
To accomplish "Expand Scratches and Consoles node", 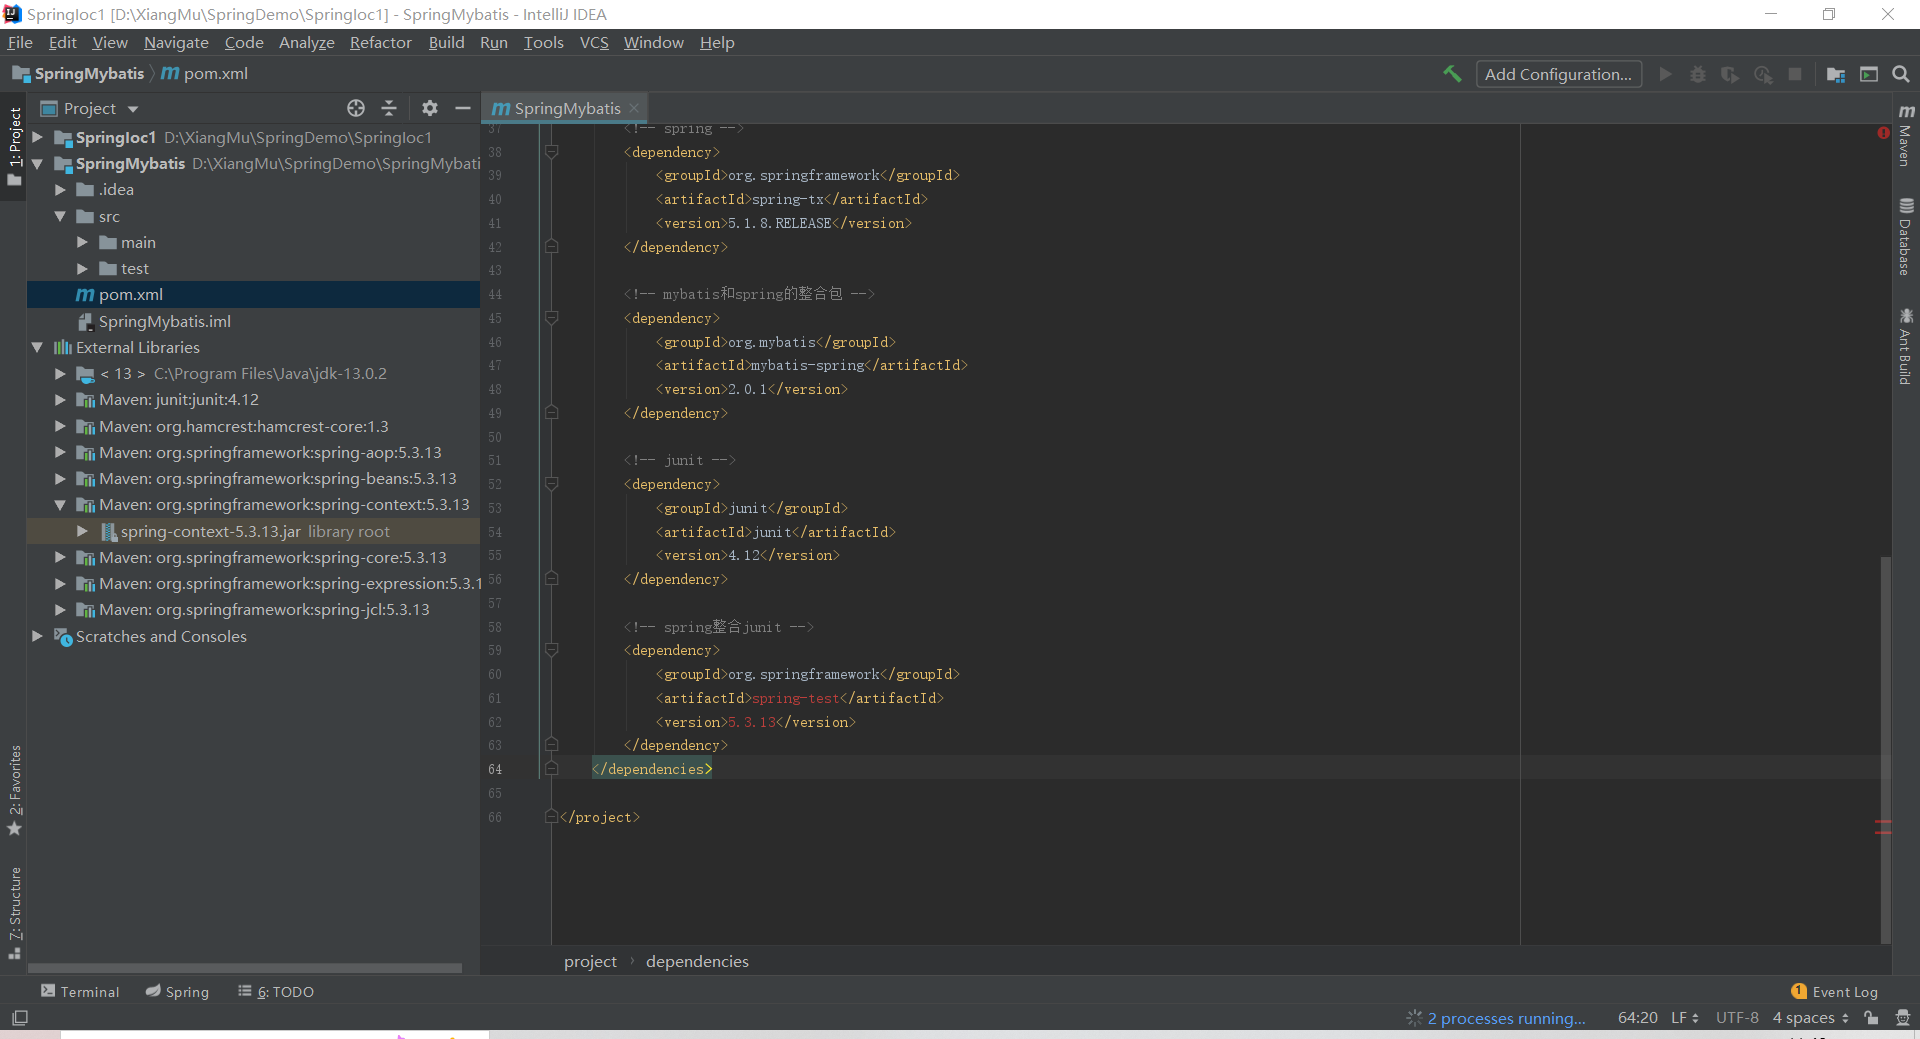I will pos(37,636).
